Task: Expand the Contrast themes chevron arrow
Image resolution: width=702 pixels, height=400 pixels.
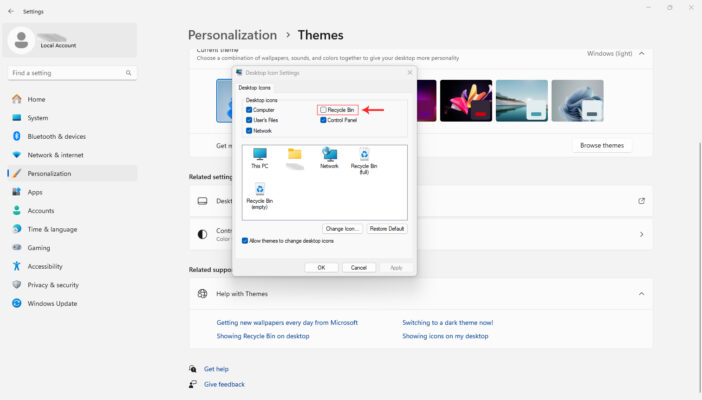Action: [x=641, y=234]
